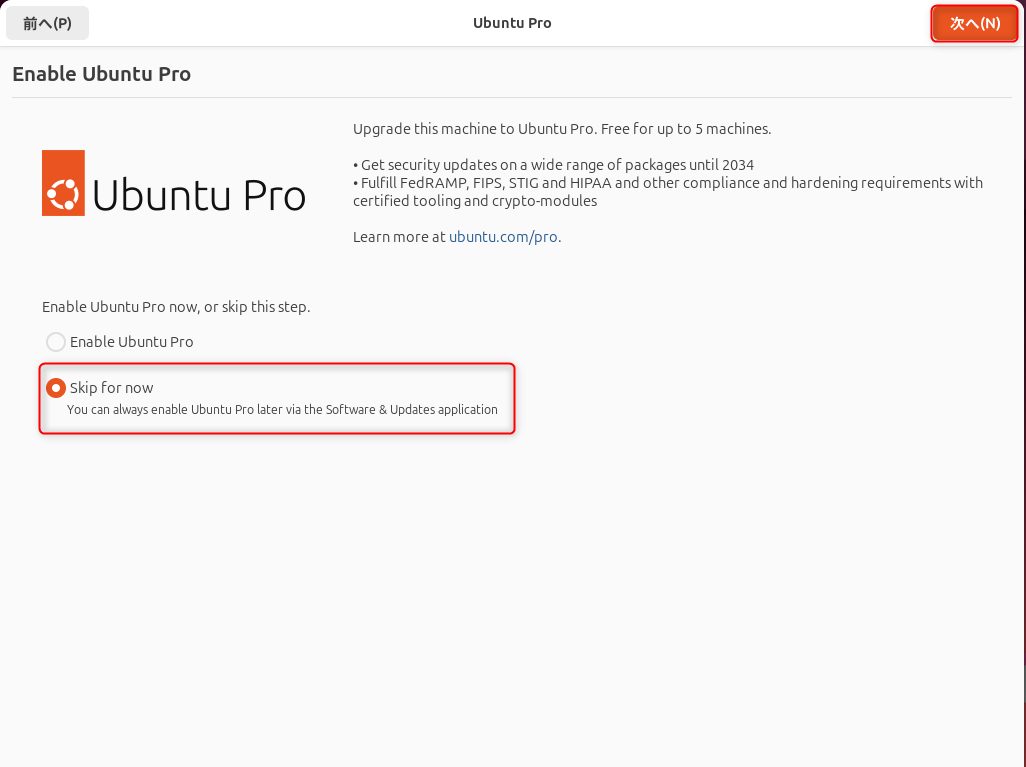Click the 'Skip for now' label text

(111, 388)
